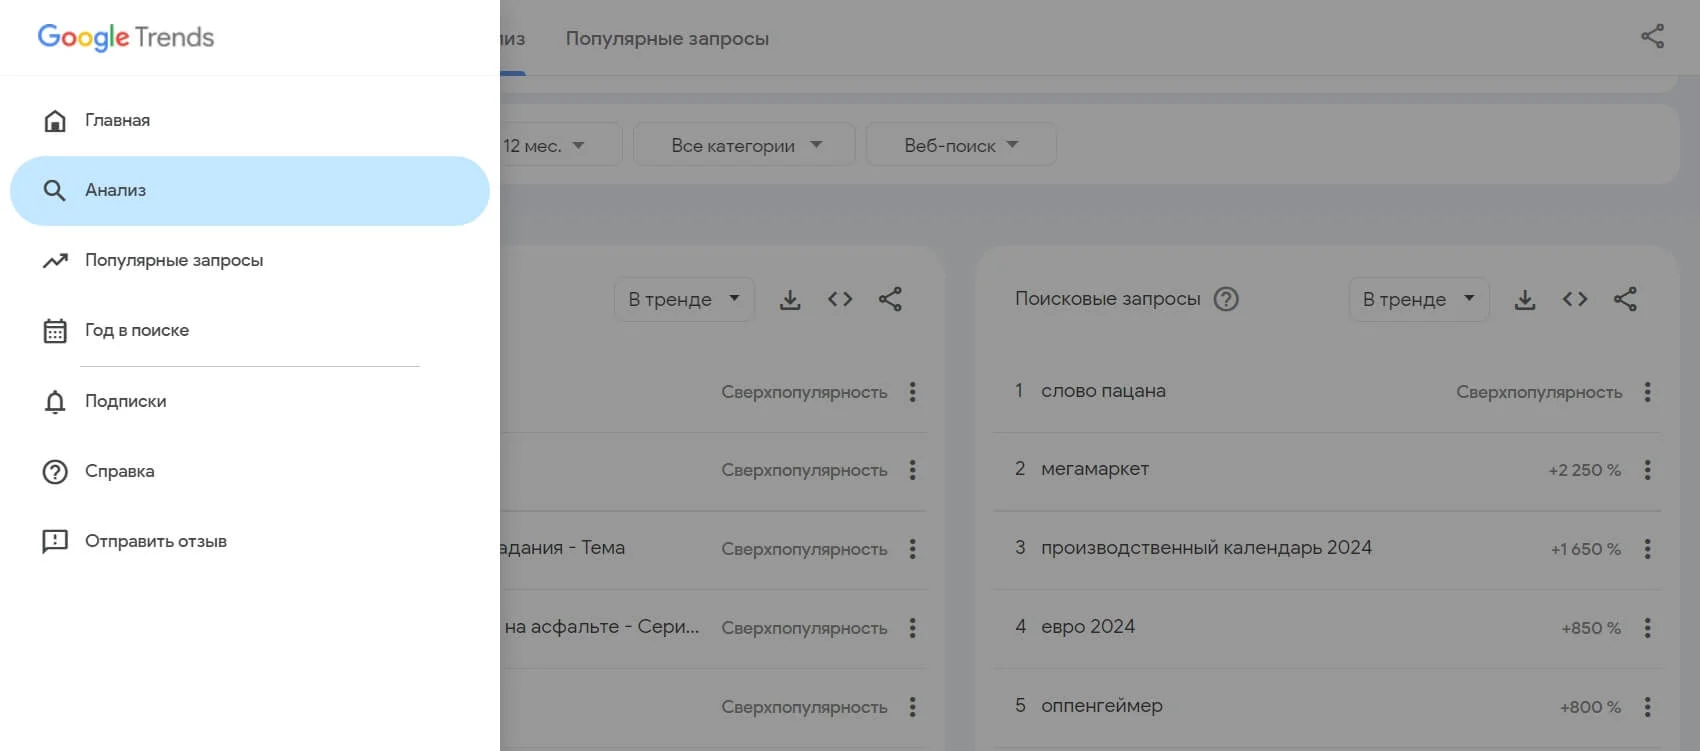The width and height of the screenshot is (1700, 751).
Task: Expand В тренде dropdown in Поисковые запросы
Action: (1418, 299)
